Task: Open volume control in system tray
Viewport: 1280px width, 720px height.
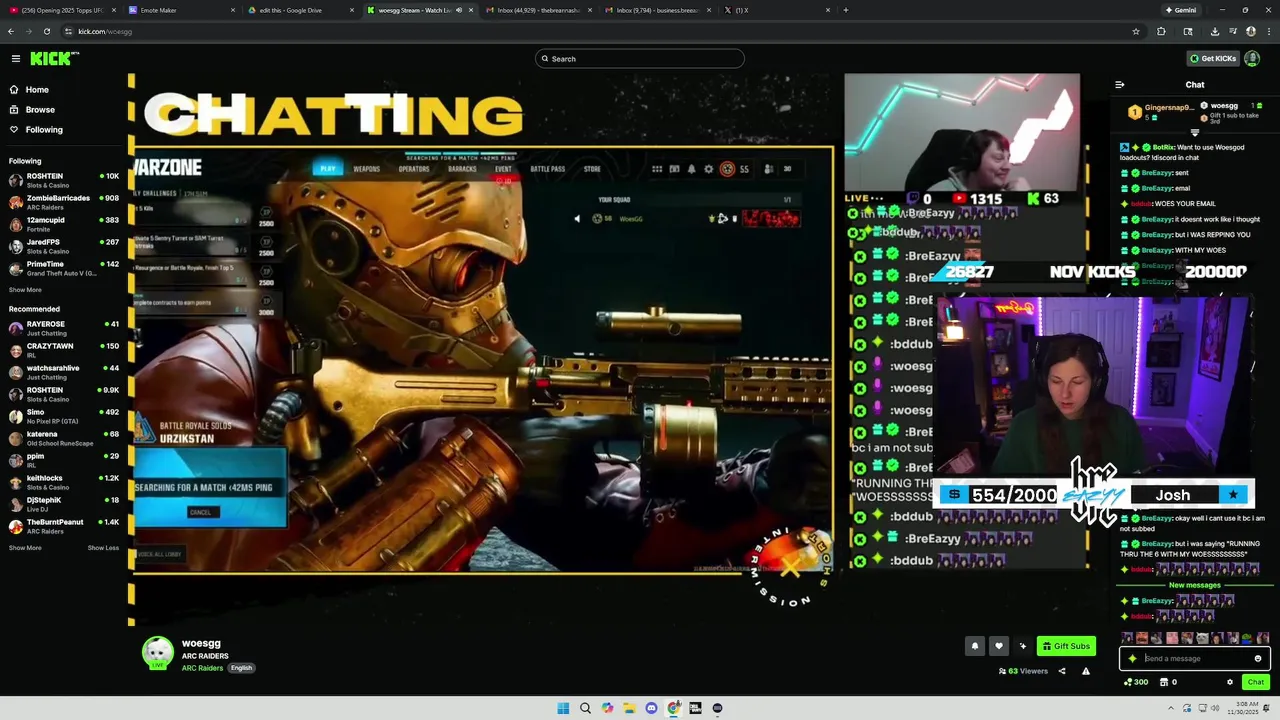Action: pyautogui.click(x=1215, y=708)
